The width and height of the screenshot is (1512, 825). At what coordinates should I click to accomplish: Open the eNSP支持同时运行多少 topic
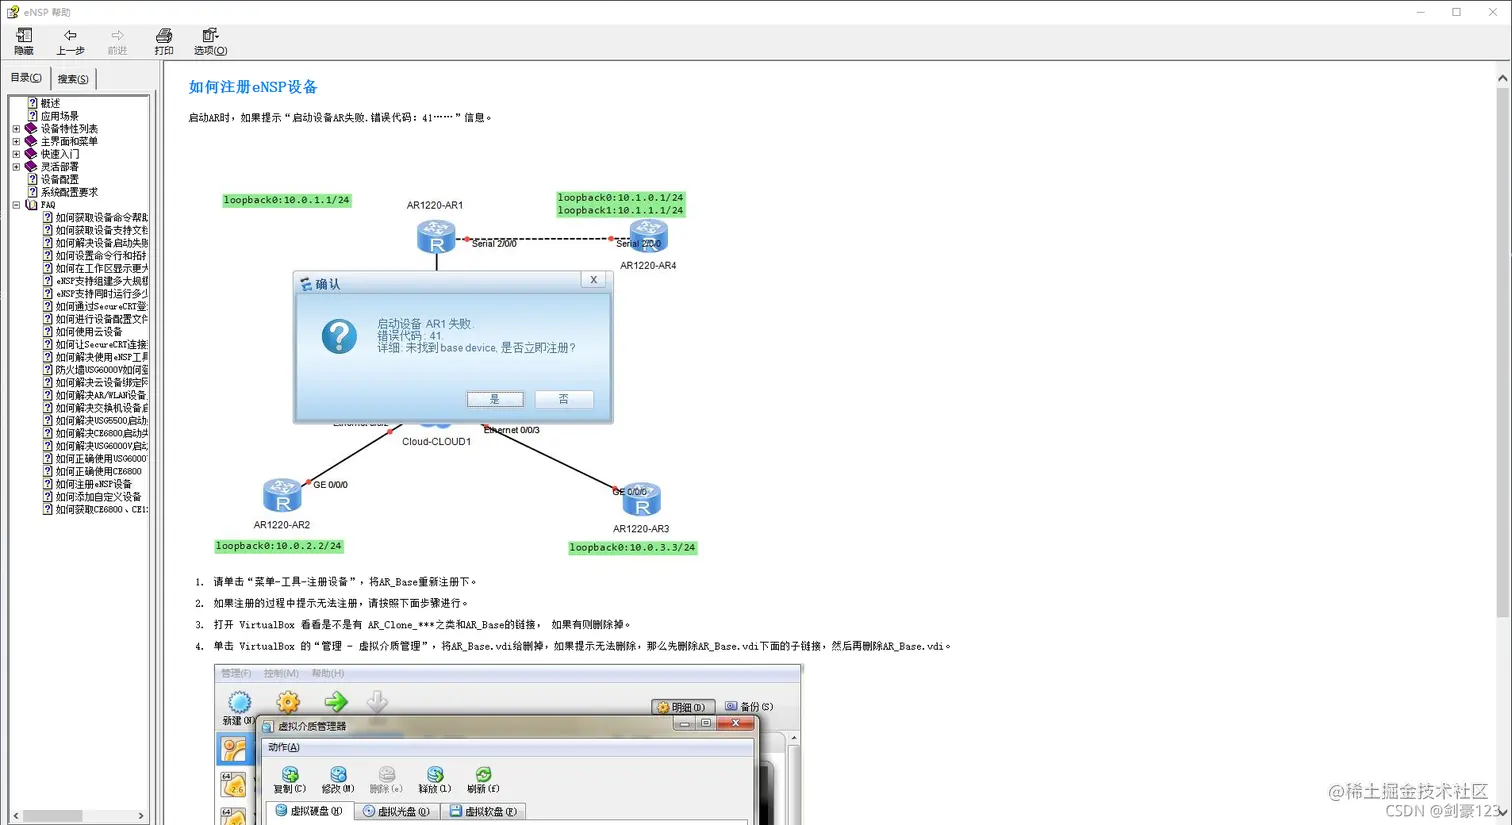pos(101,294)
